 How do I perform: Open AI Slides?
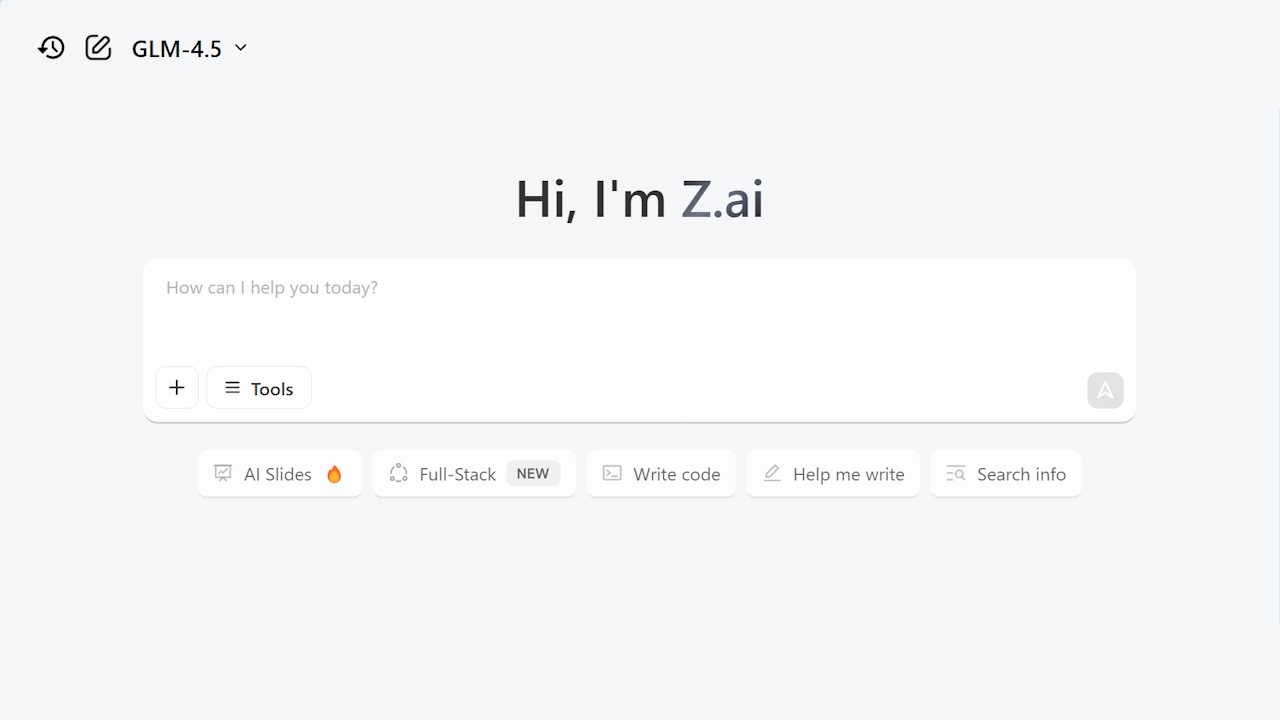280,473
